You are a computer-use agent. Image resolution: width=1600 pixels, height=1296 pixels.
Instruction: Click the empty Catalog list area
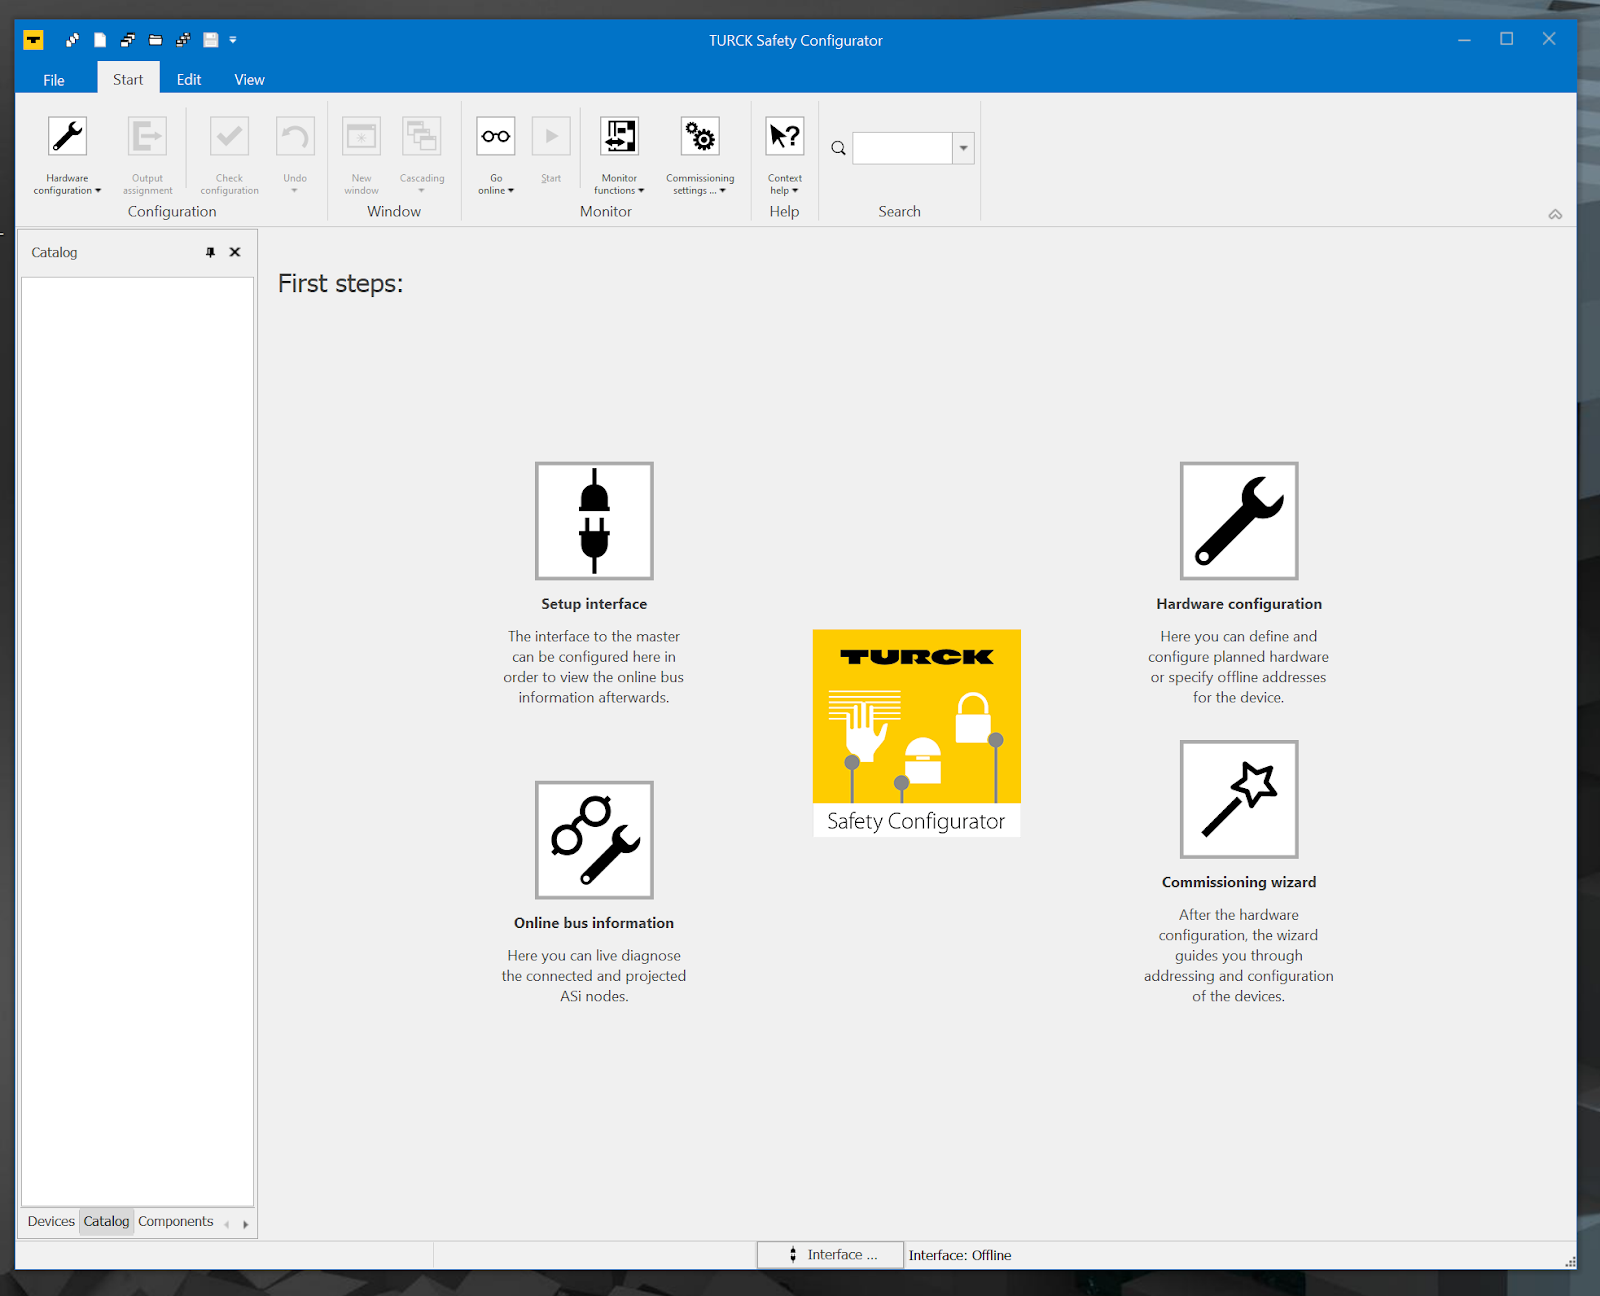138,741
